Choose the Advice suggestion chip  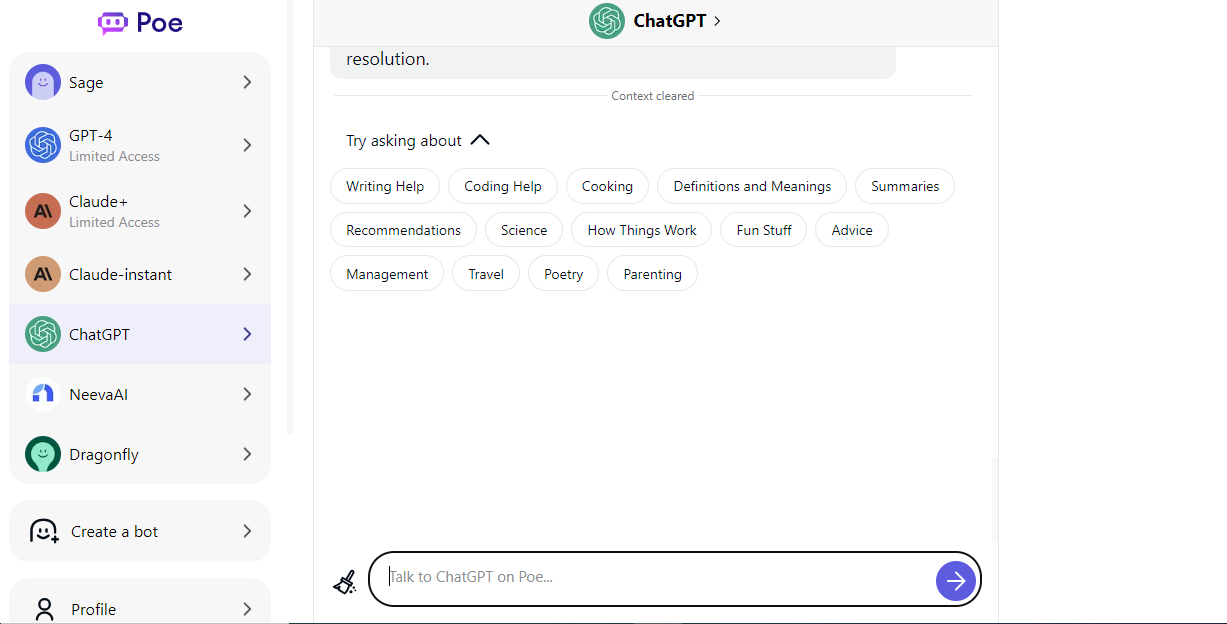point(852,230)
